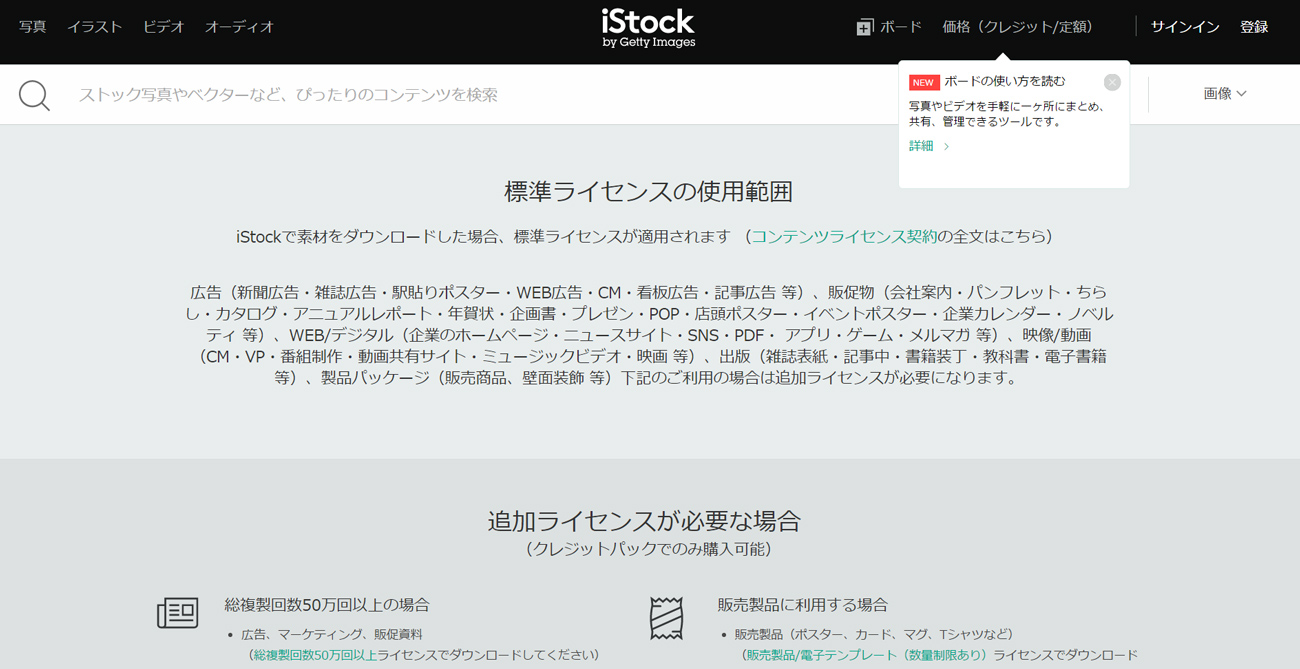Open 総複製回数50万回以上 license link
The width and height of the screenshot is (1300, 669).
click(x=315, y=655)
